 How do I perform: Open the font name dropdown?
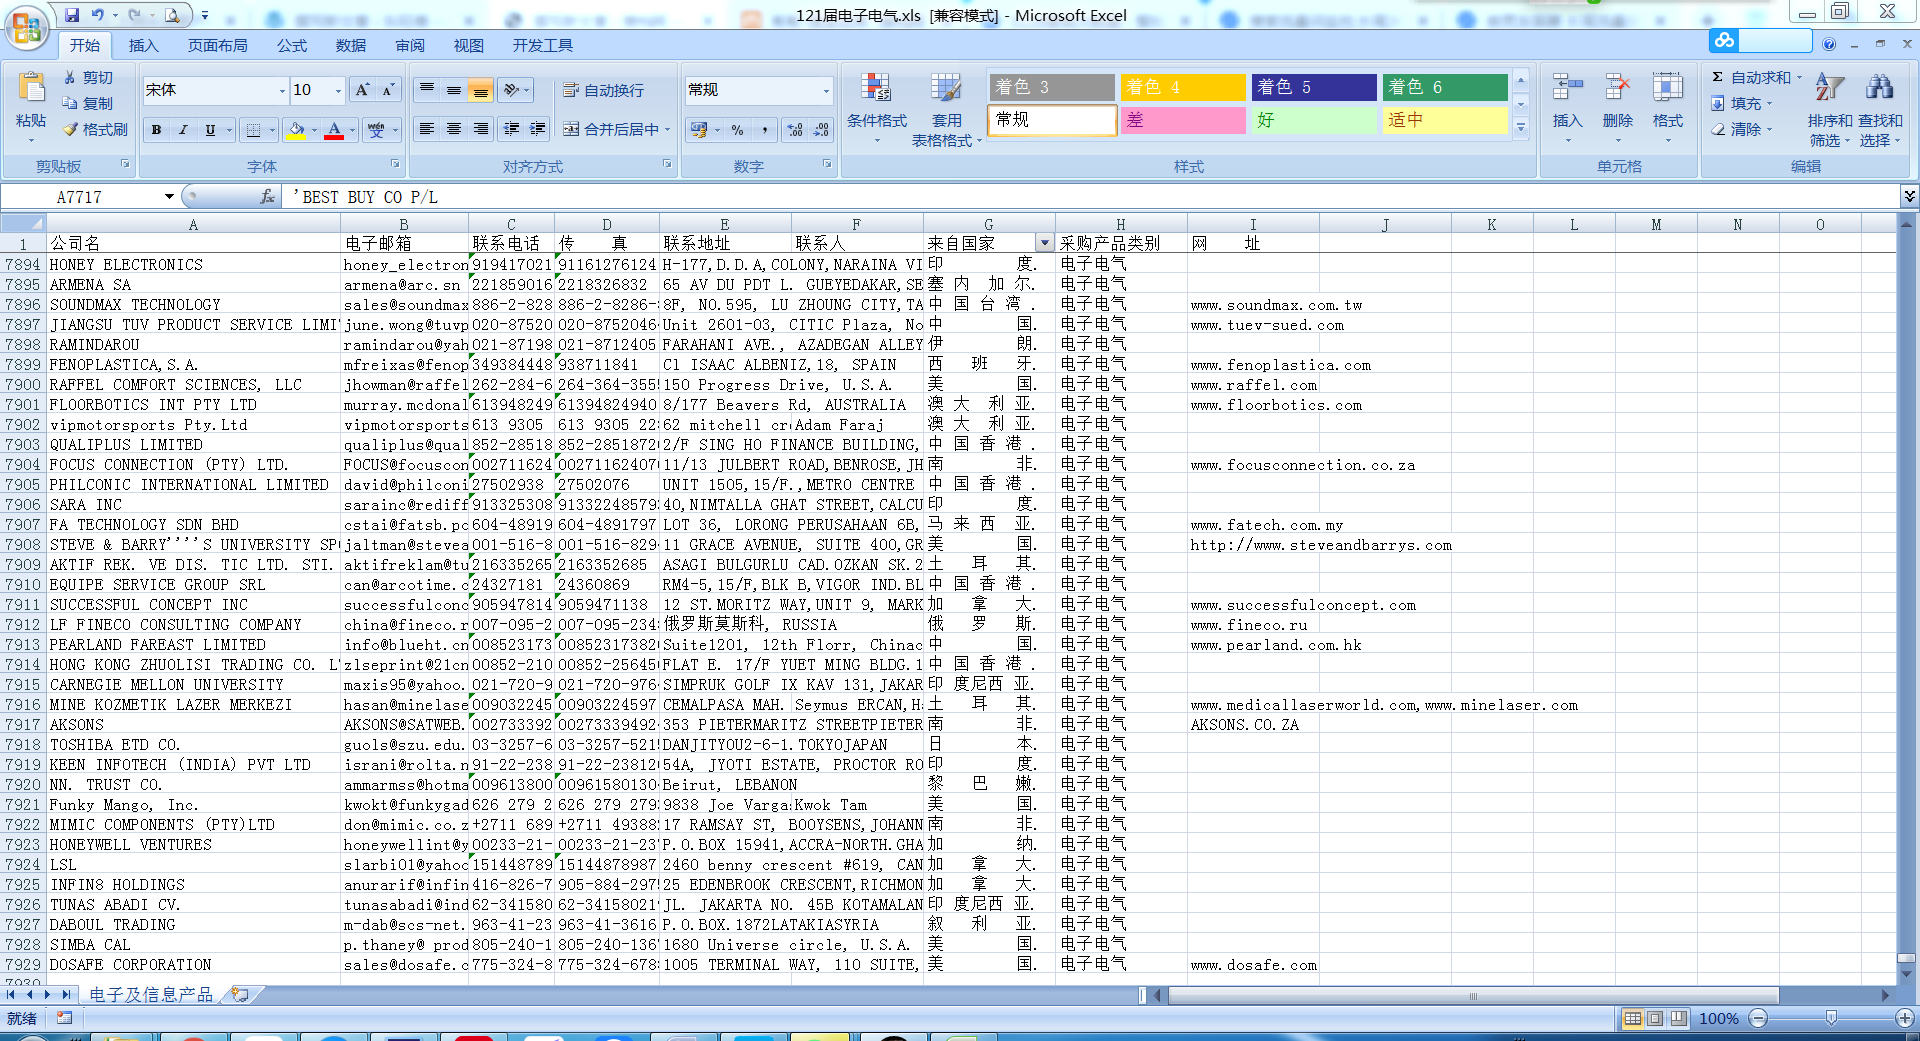(281, 91)
